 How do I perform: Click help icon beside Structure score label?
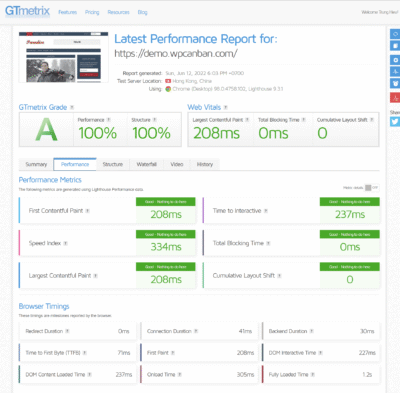(x=155, y=120)
